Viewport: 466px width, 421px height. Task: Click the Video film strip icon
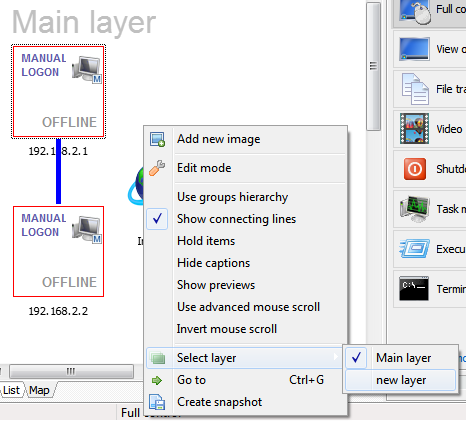pyautogui.click(x=414, y=129)
